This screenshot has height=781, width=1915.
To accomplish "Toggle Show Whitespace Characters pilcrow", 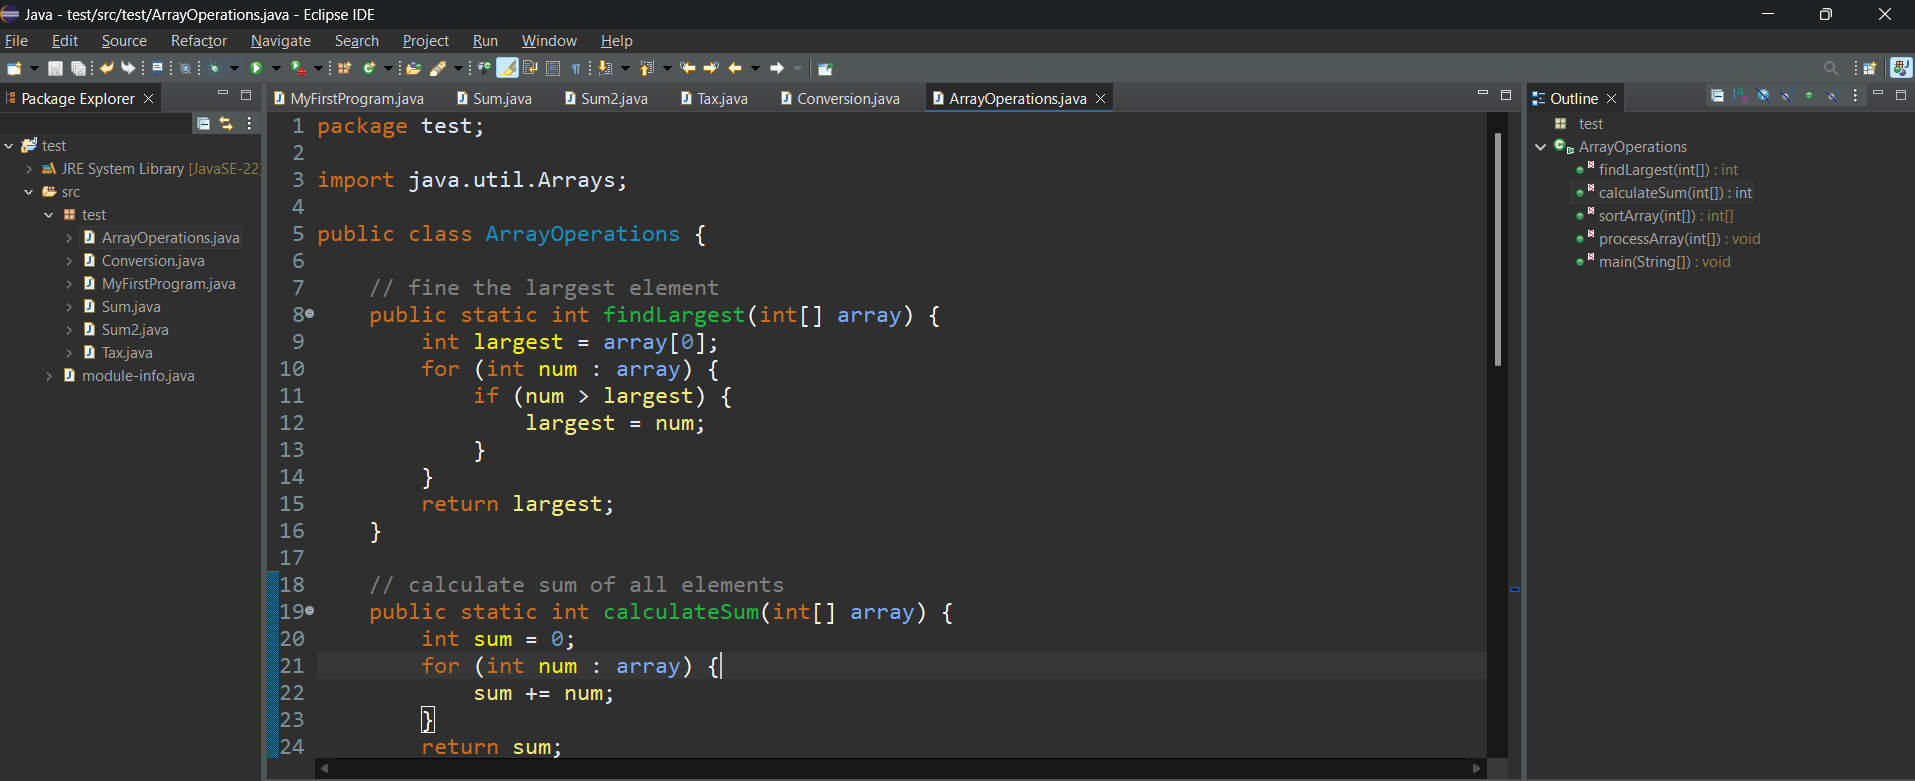I will 576,68.
